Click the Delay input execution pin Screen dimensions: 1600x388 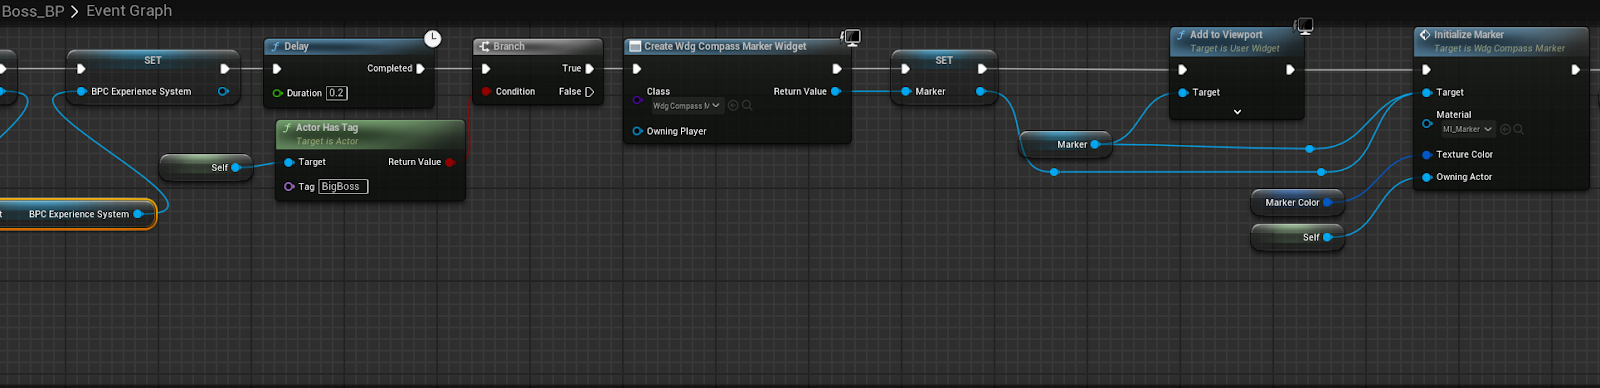point(277,69)
